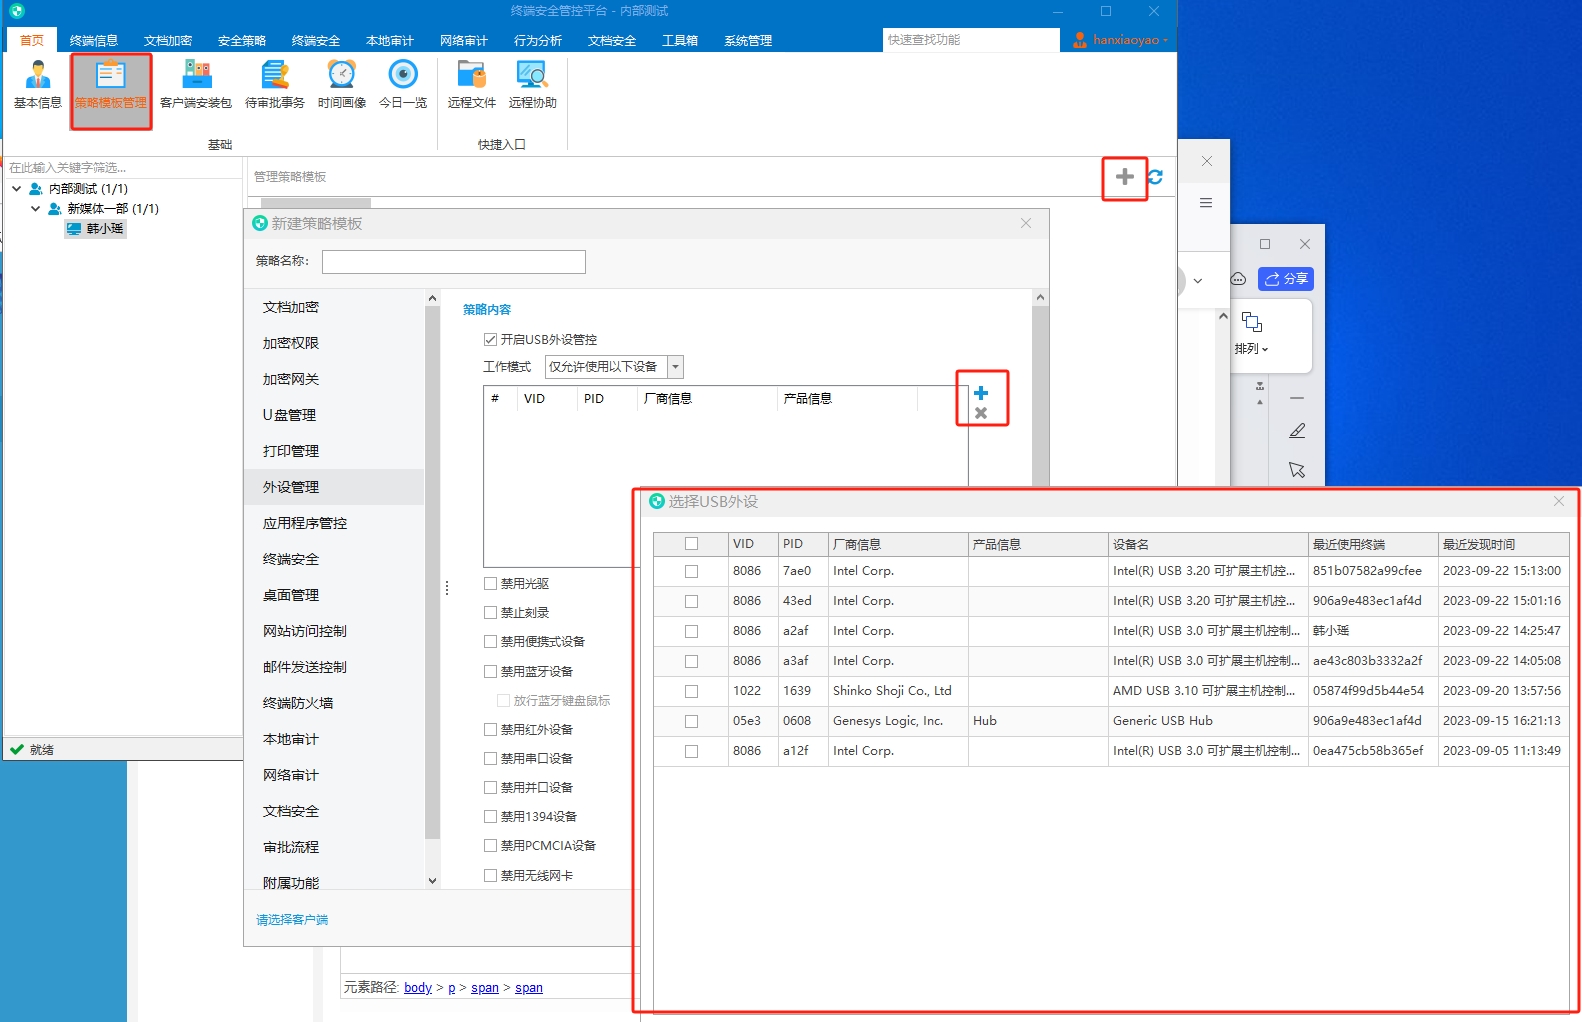Collapse 新媒体一部 tree node

click(x=35, y=208)
